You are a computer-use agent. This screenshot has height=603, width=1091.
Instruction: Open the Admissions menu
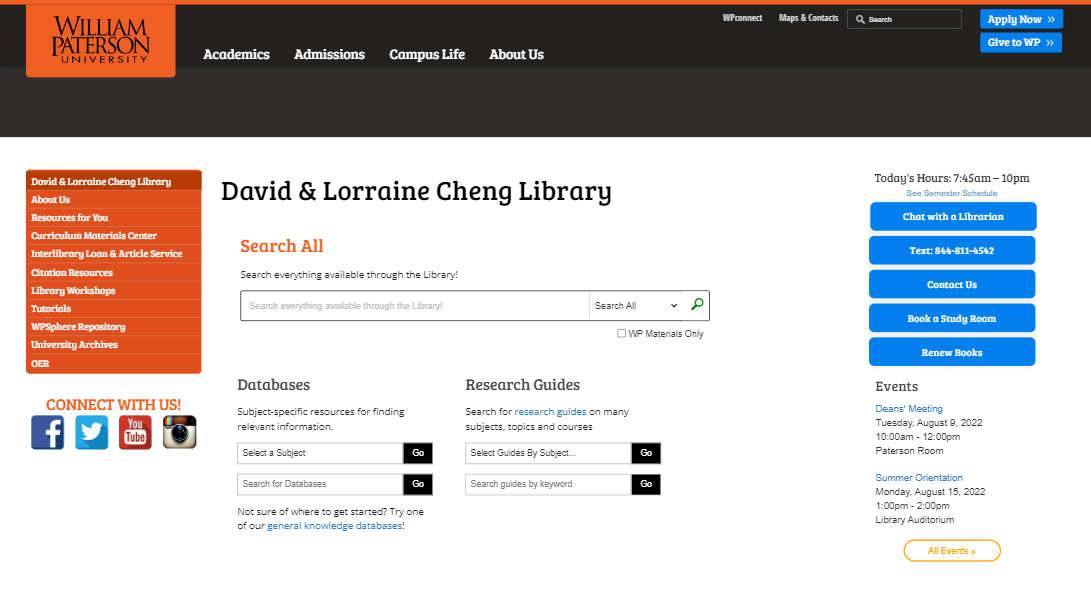pos(329,54)
